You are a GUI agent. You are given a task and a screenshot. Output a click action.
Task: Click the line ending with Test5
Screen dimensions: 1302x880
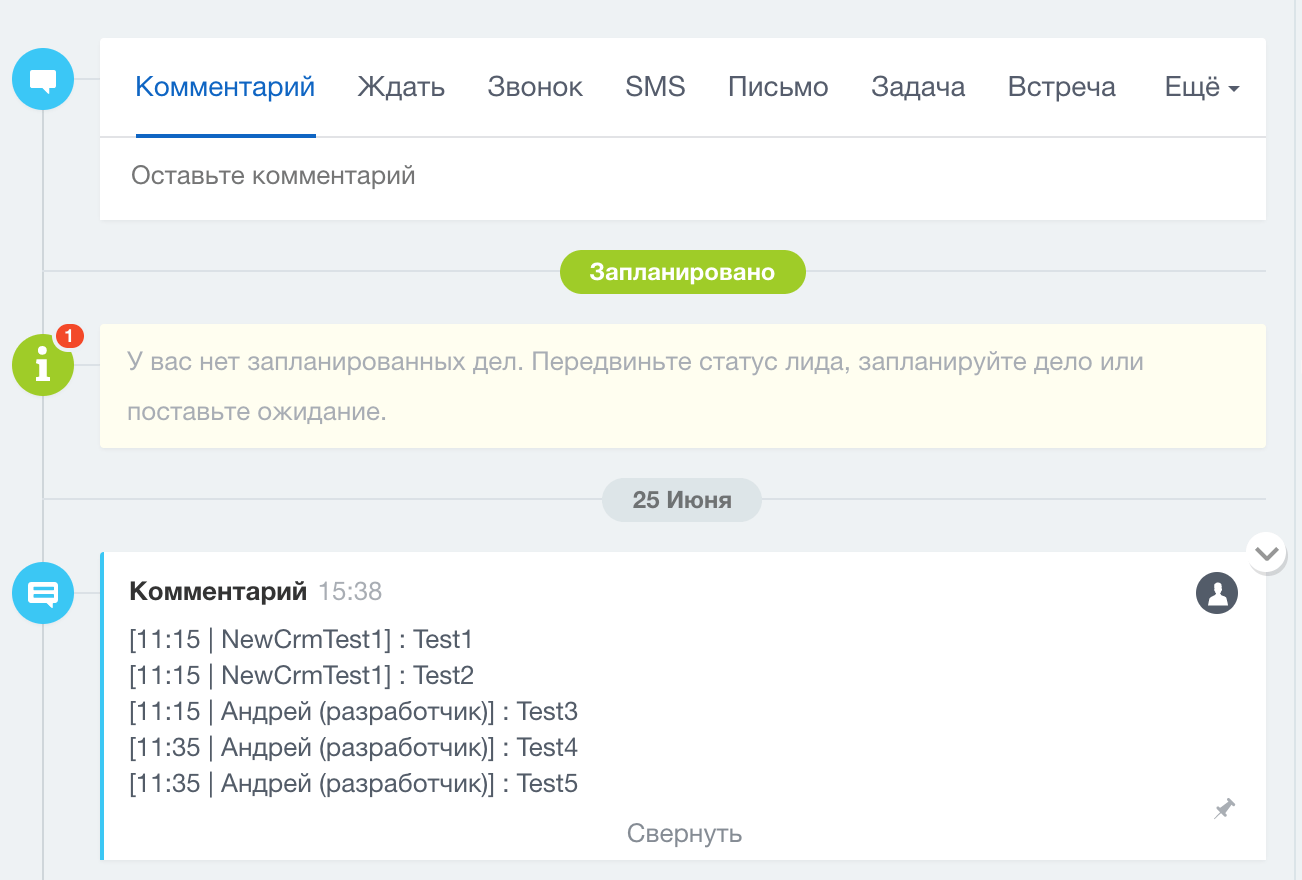point(354,783)
